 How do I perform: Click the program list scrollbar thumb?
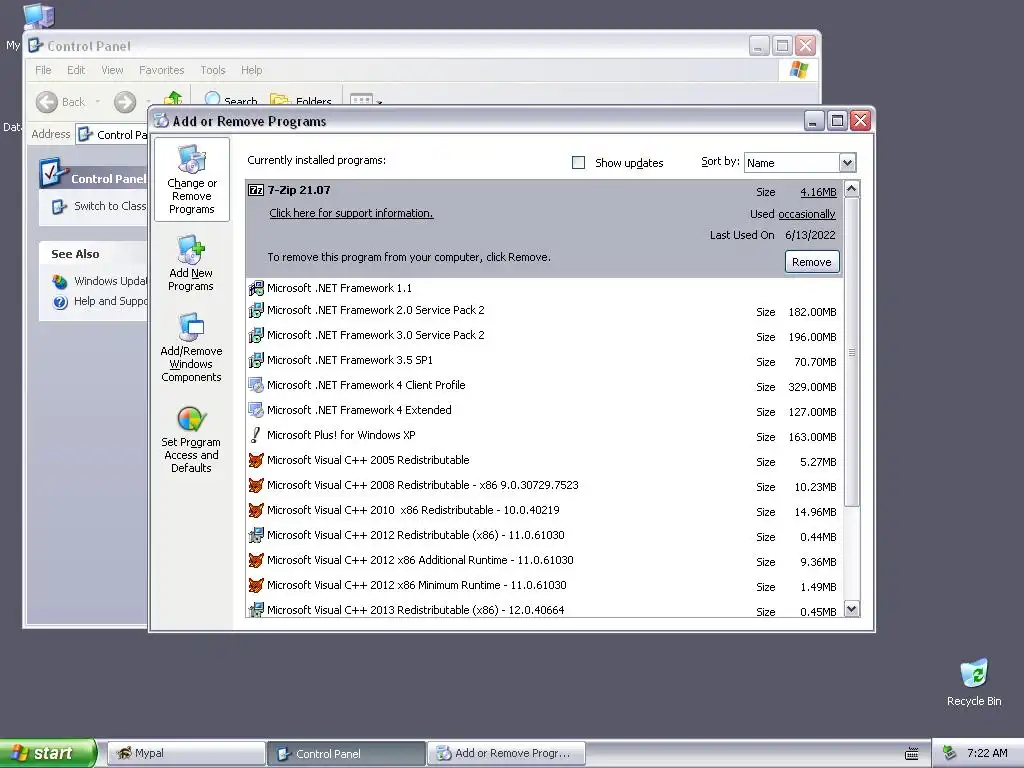[x=852, y=352]
